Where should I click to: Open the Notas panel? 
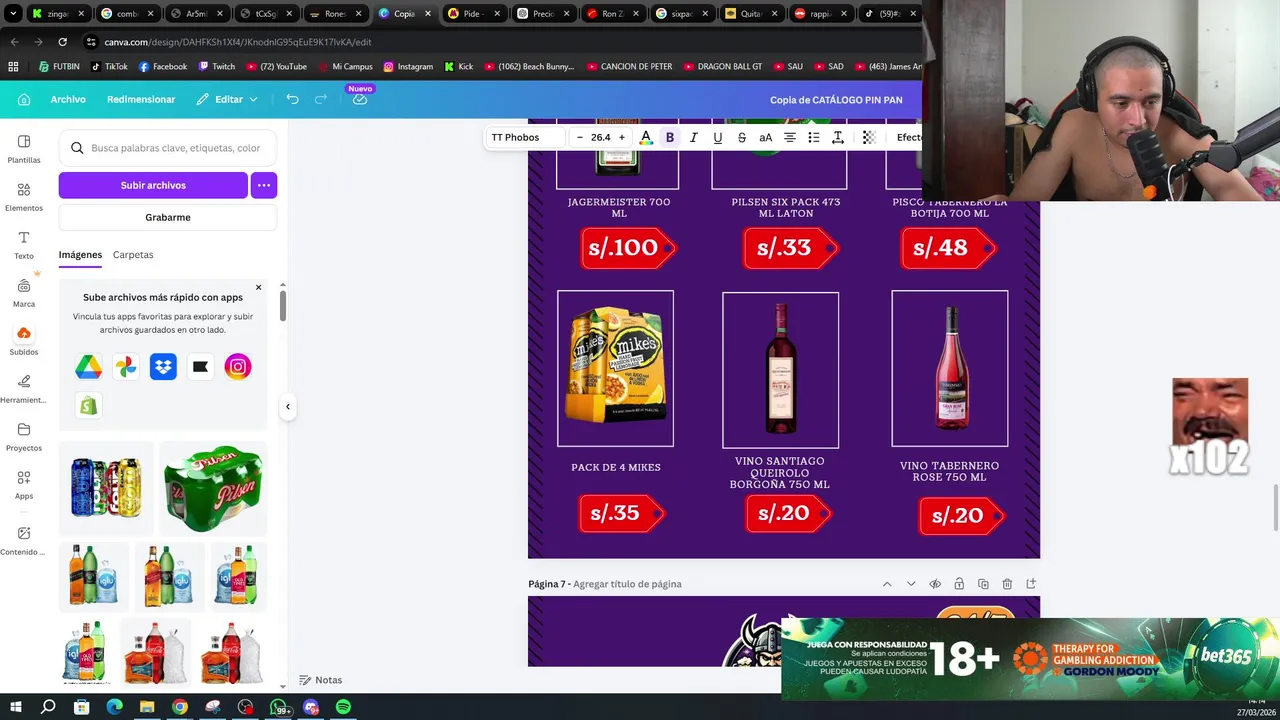[x=321, y=680]
